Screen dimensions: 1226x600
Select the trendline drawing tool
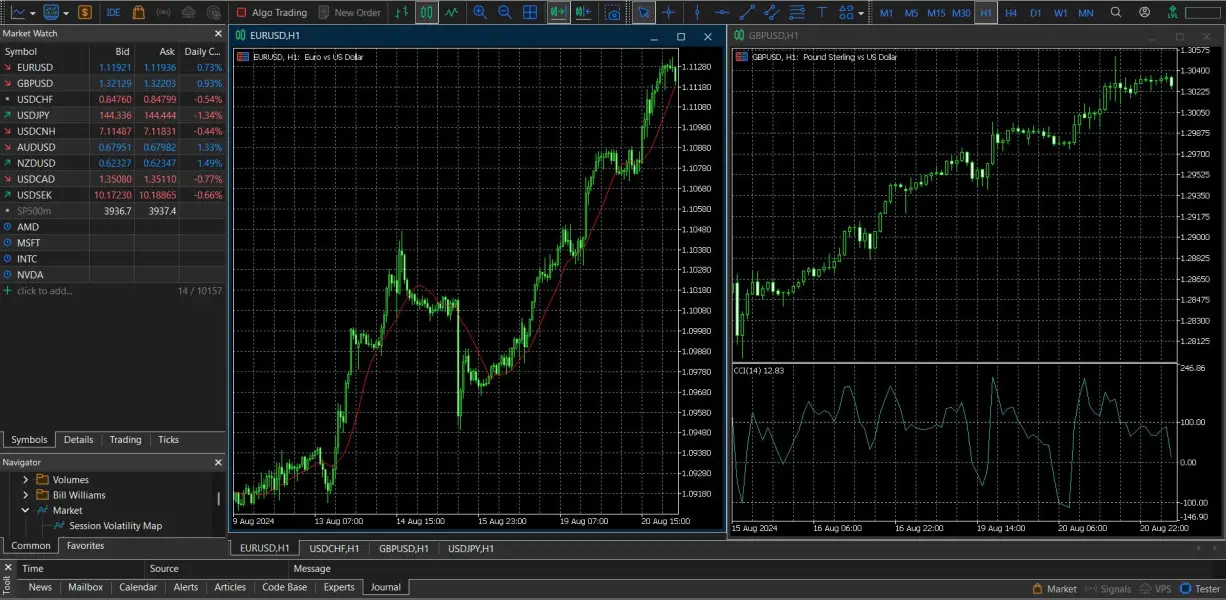[x=747, y=13]
